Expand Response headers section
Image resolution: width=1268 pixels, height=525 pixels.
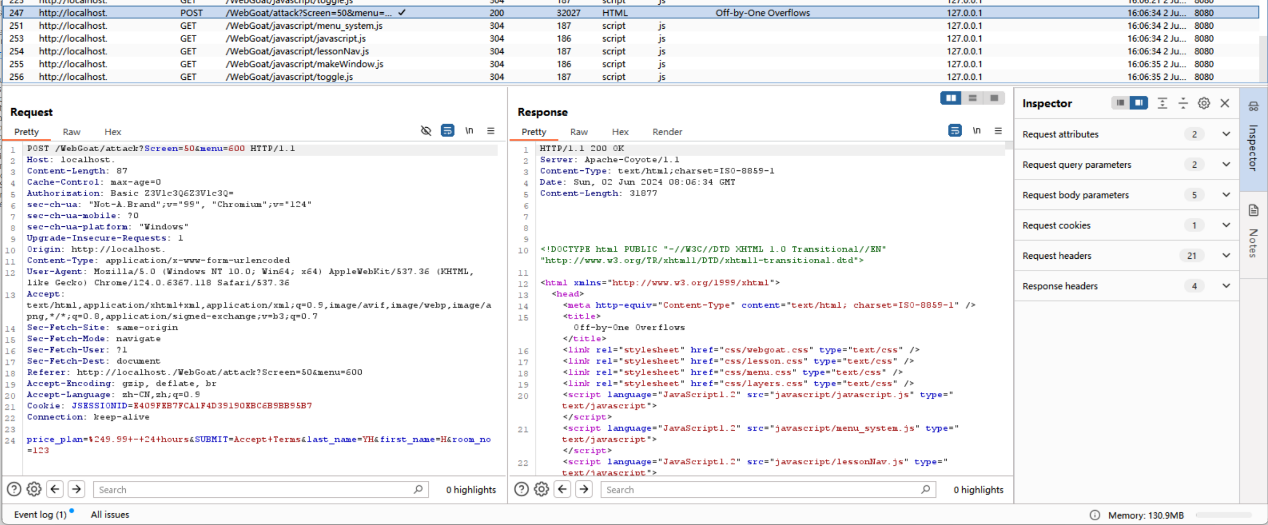click(x=1227, y=286)
